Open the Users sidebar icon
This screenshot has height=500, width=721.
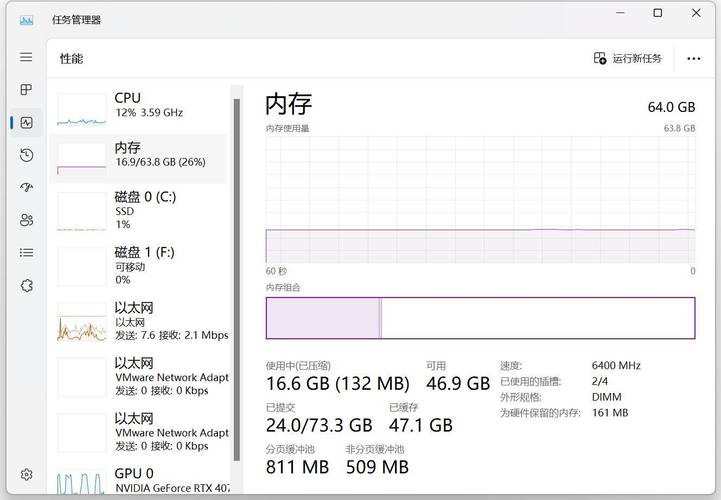[27, 220]
